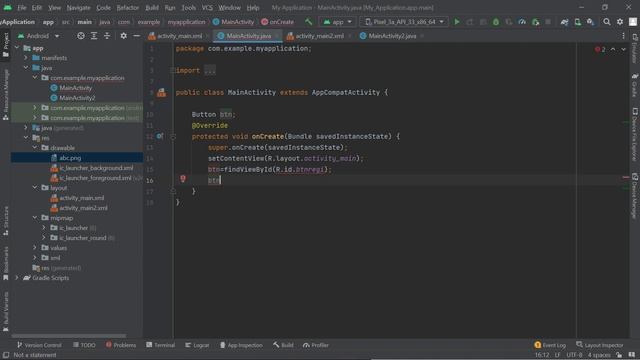
Task: Open recent editor tabs menu icon
Action: coord(623,36)
